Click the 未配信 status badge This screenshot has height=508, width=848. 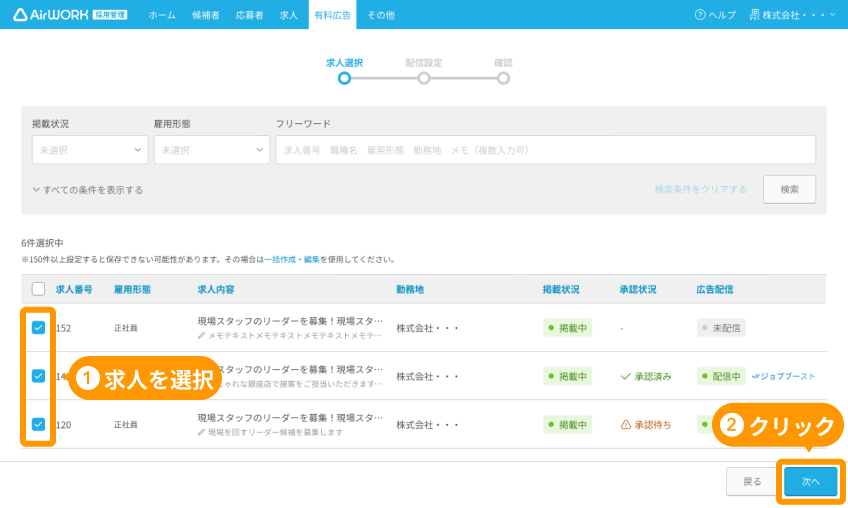tap(721, 328)
